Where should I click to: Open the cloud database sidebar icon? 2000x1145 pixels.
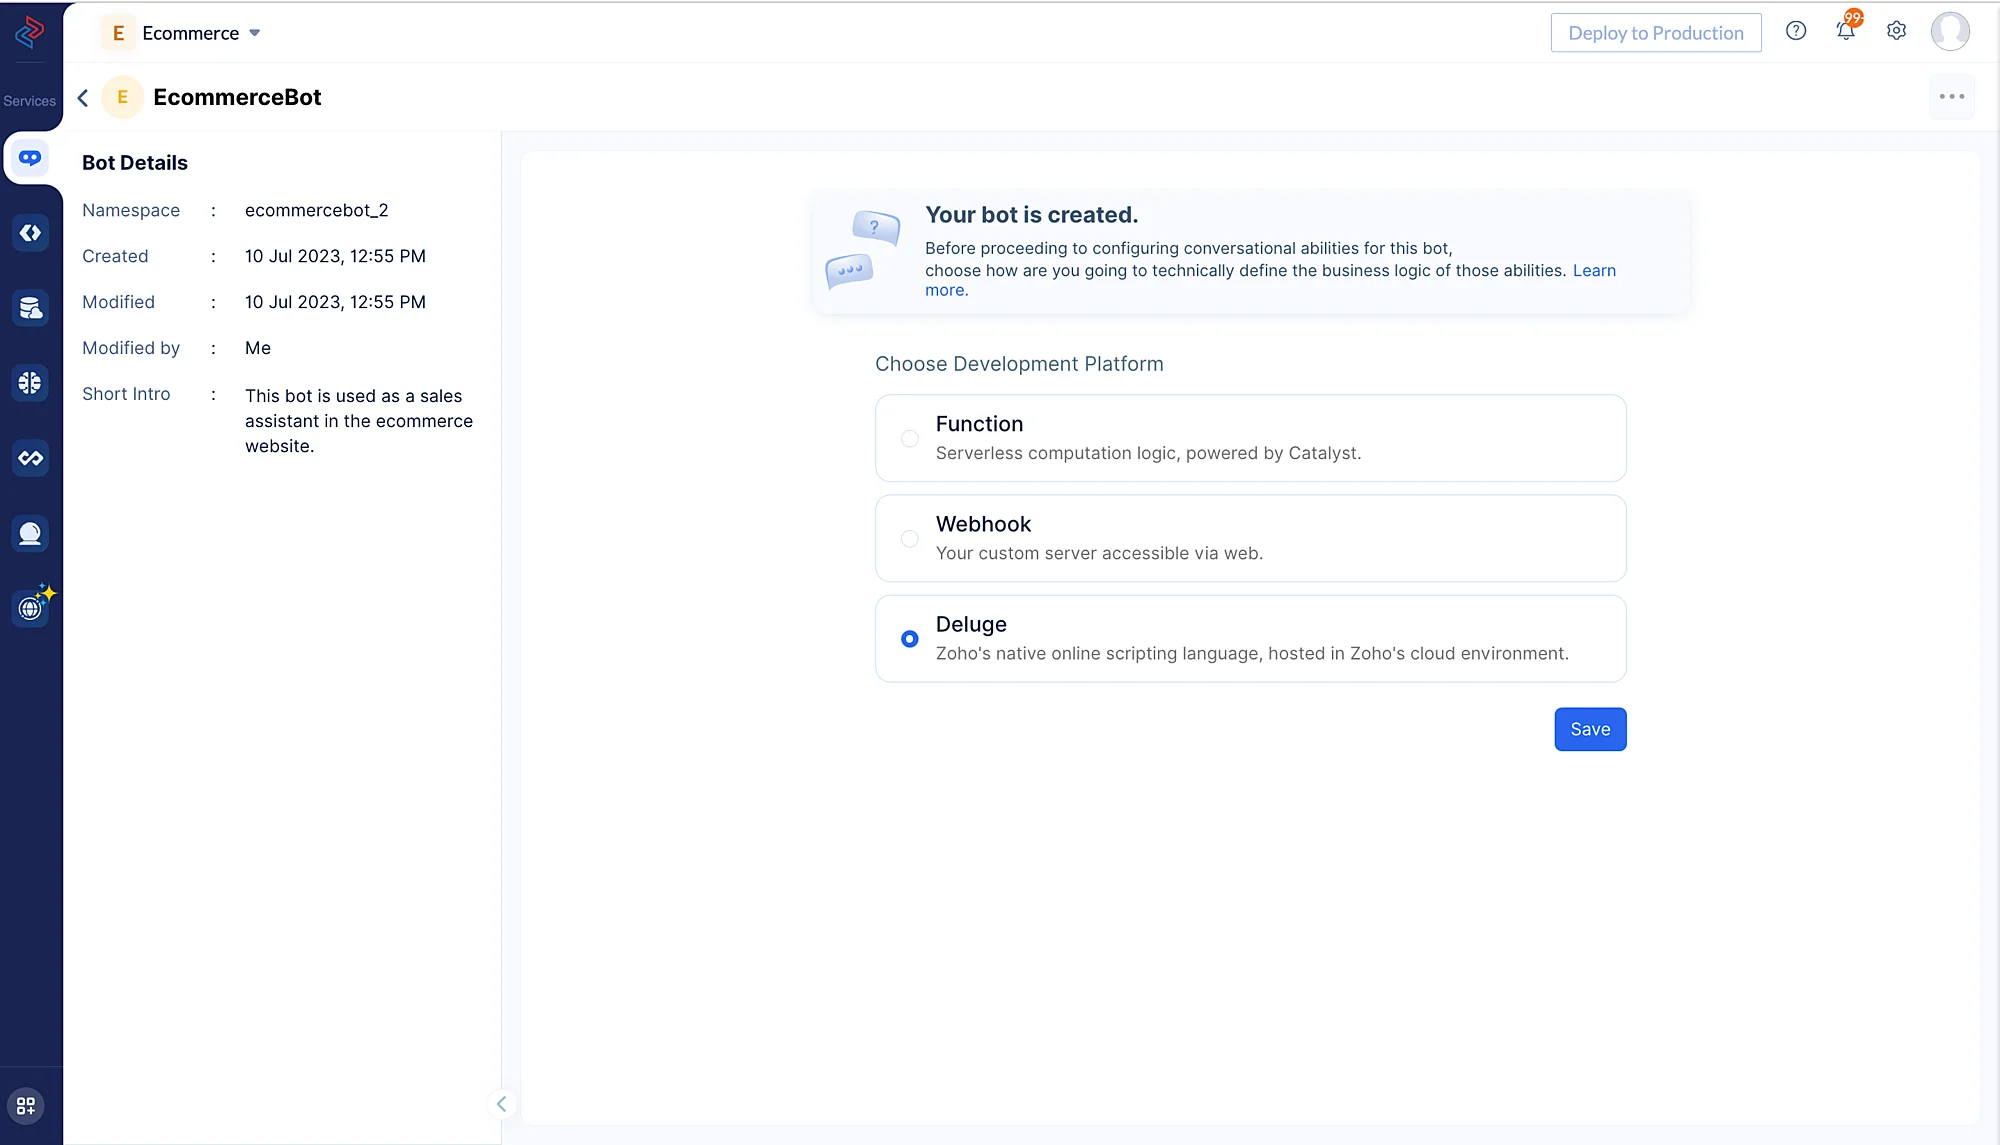(x=30, y=308)
